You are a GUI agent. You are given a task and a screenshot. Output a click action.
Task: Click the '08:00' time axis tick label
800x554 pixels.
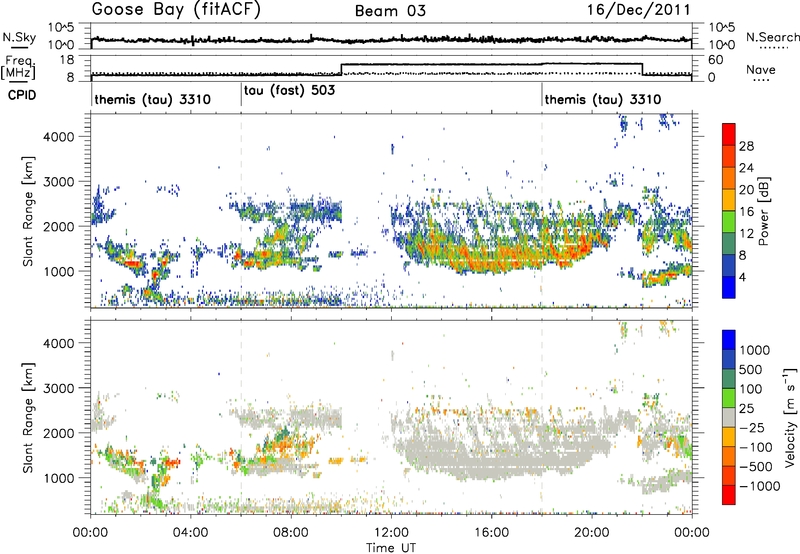(x=291, y=533)
